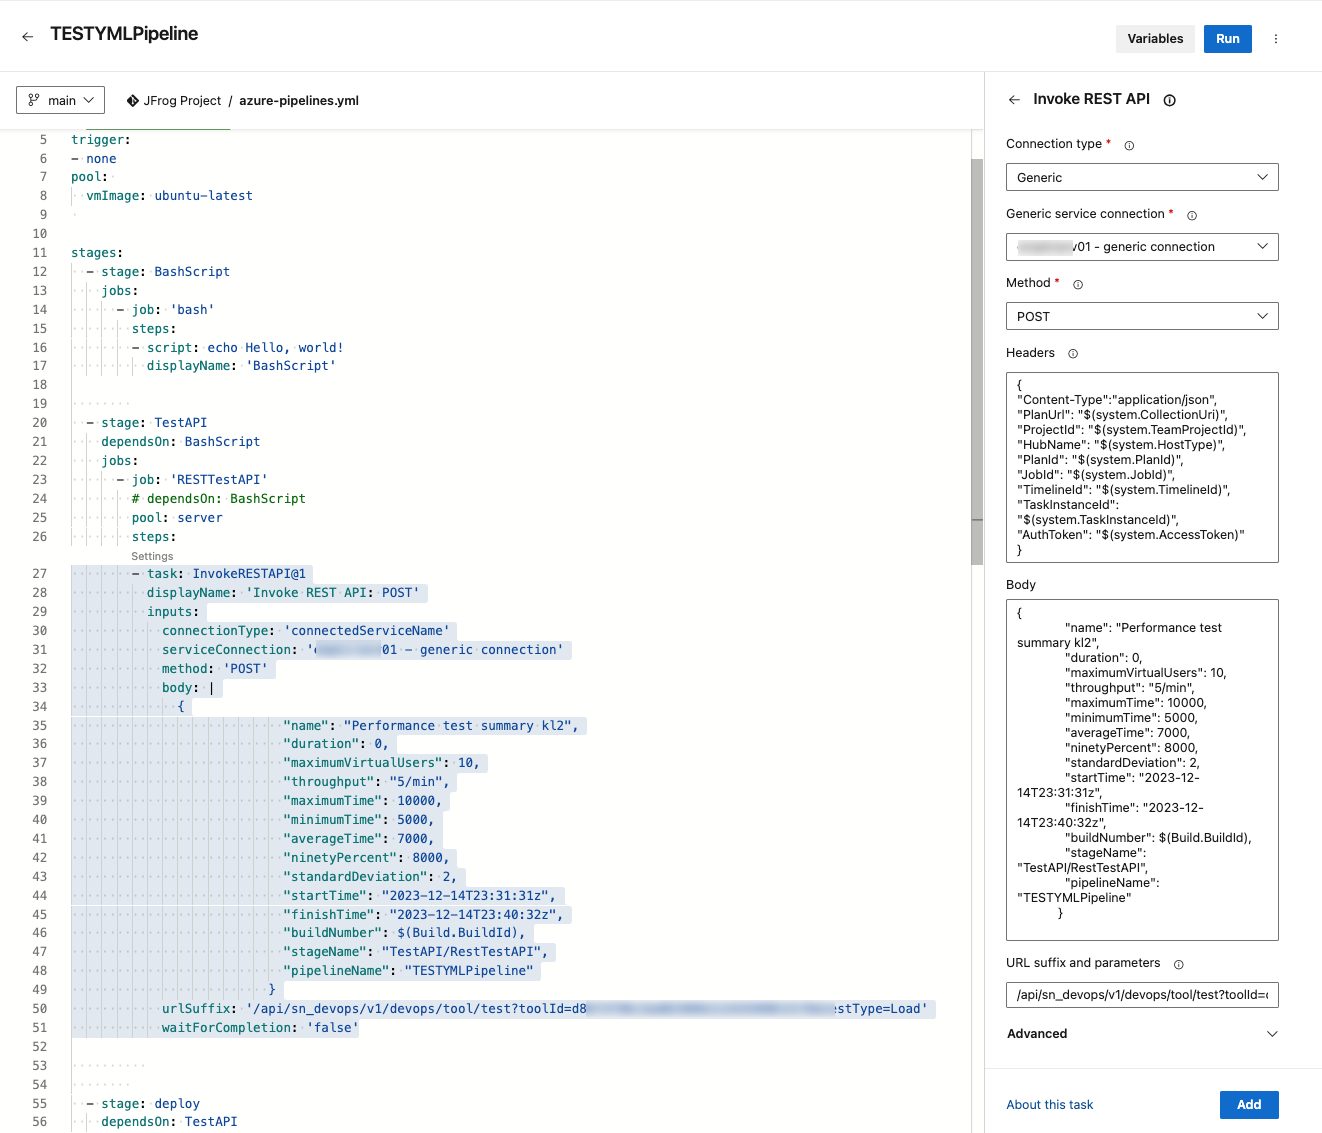1322x1133 pixels.
Task: Open the Variables panel
Action: tap(1155, 39)
